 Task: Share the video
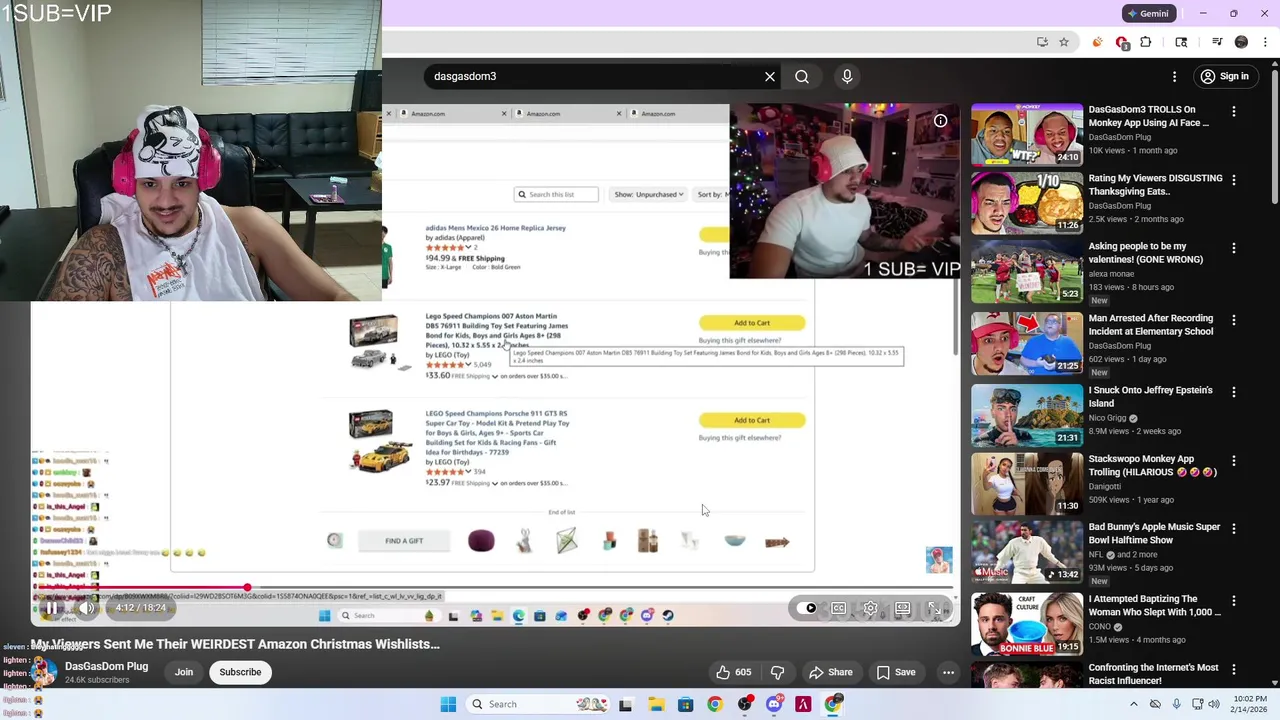(831, 672)
